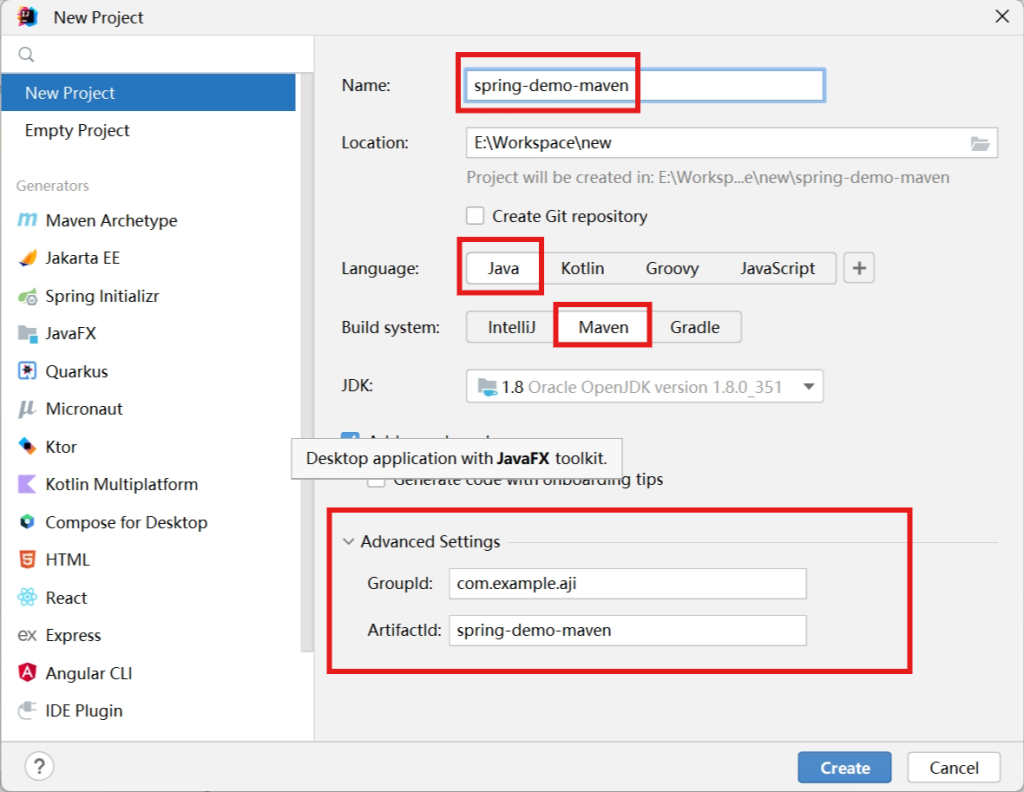Enable the Create Git repository checkbox
The height and width of the screenshot is (792, 1024).
tap(475, 216)
